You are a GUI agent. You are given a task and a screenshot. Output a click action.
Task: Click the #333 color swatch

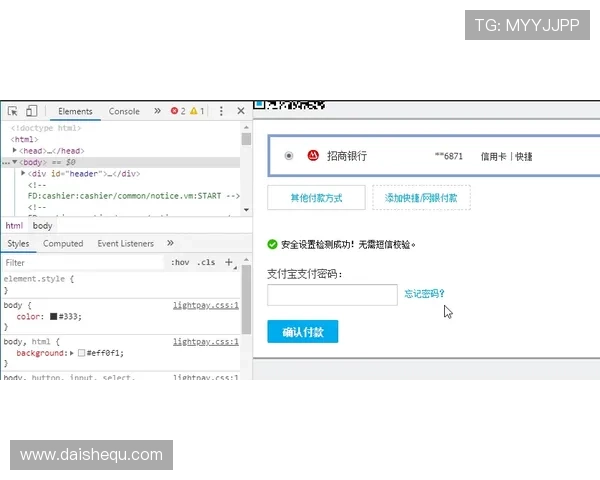coord(54,316)
